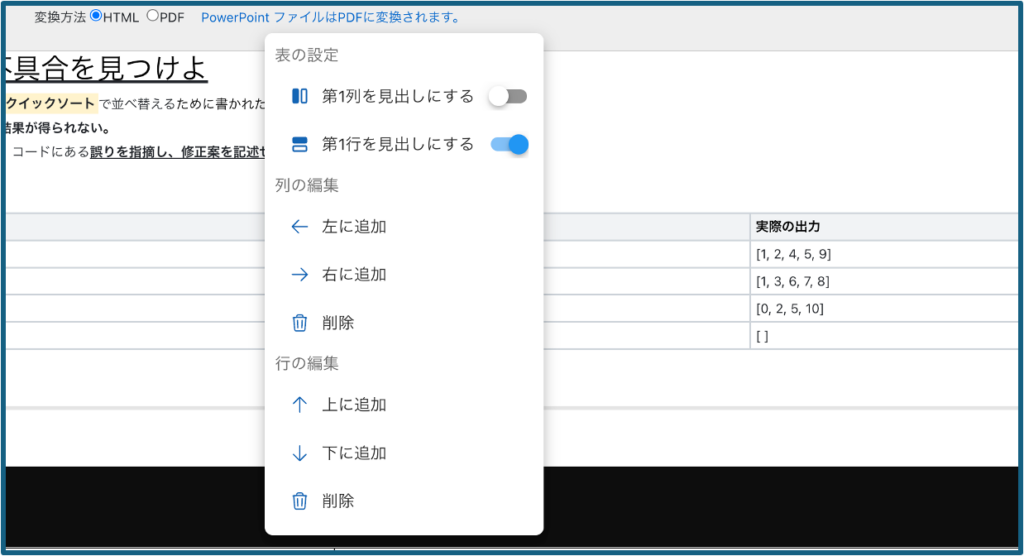Click the down arrow icon for 下に追加
The image size is (1024, 556).
point(300,453)
